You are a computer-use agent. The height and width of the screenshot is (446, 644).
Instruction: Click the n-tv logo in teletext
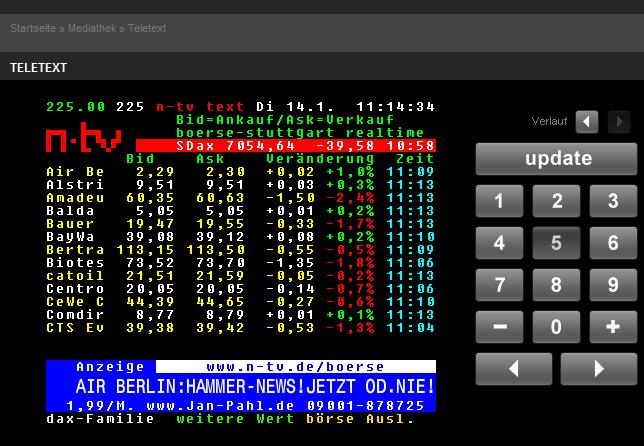click(84, 137)
